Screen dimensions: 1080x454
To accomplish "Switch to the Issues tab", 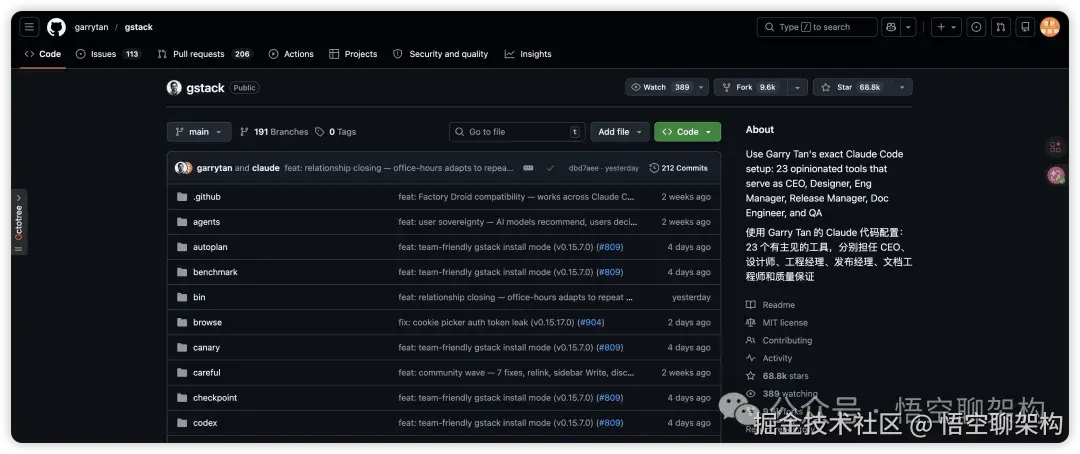I will (108, 54).
